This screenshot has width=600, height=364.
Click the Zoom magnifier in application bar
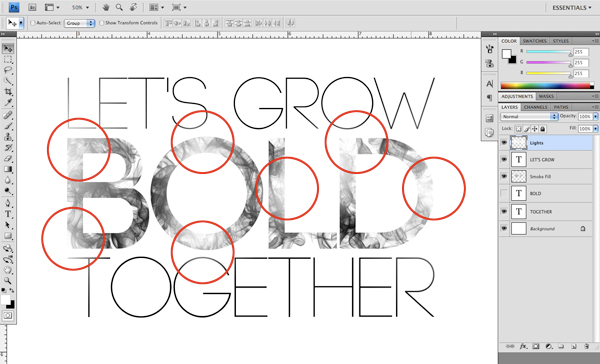[119, 7]
